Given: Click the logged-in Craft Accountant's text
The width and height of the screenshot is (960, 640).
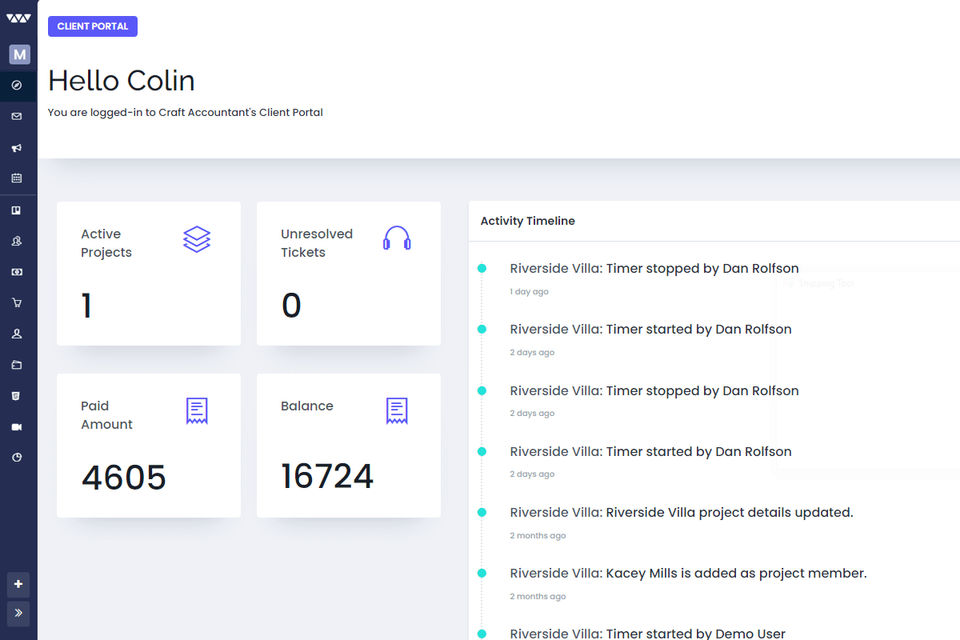Looking at the screenshot, I should [x=185, y=113].
